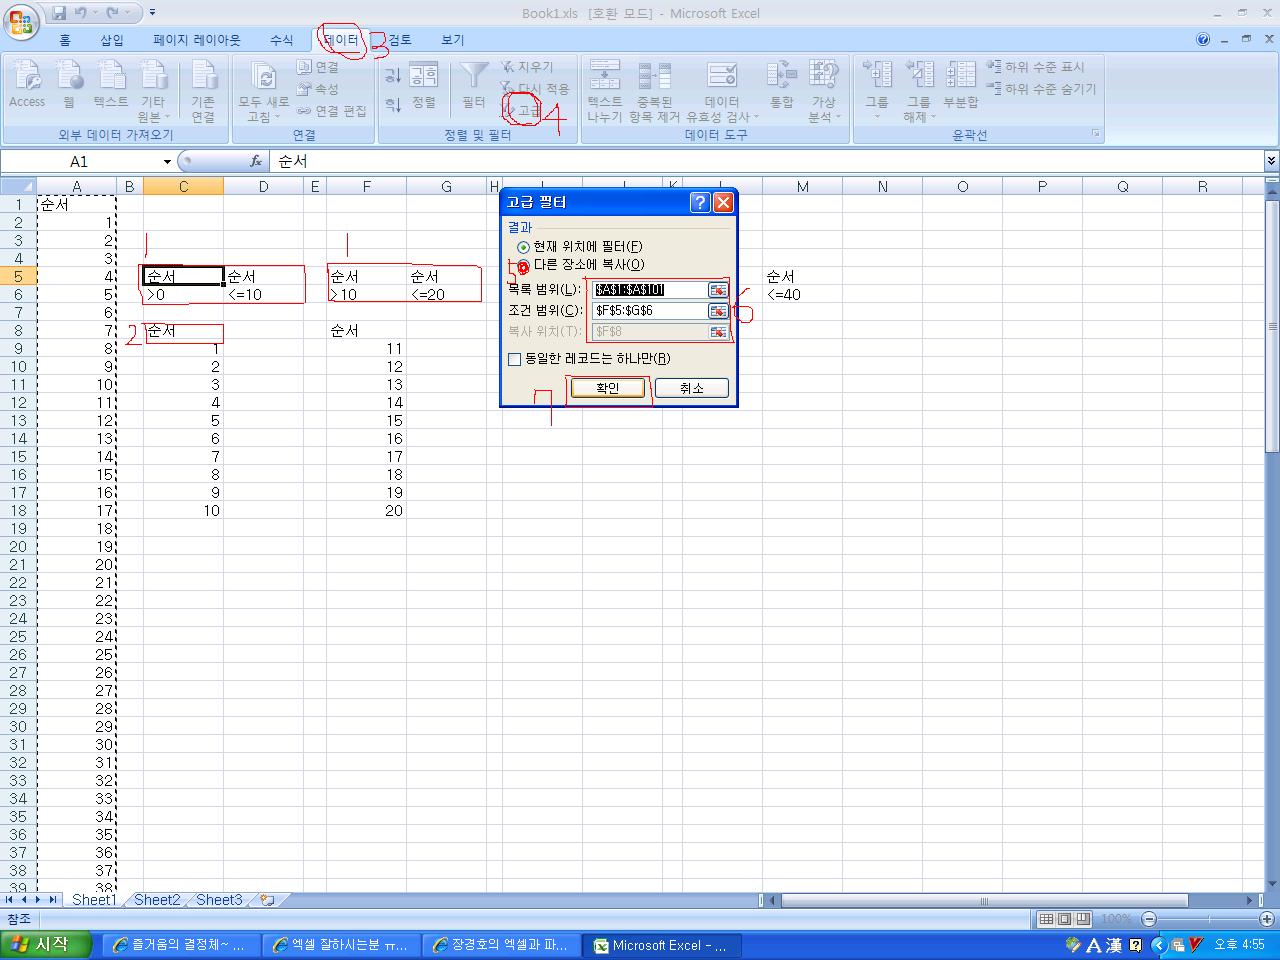Click the Undo icon in Quick Access toolbar

pyautogui.click(x=82, y=13)
